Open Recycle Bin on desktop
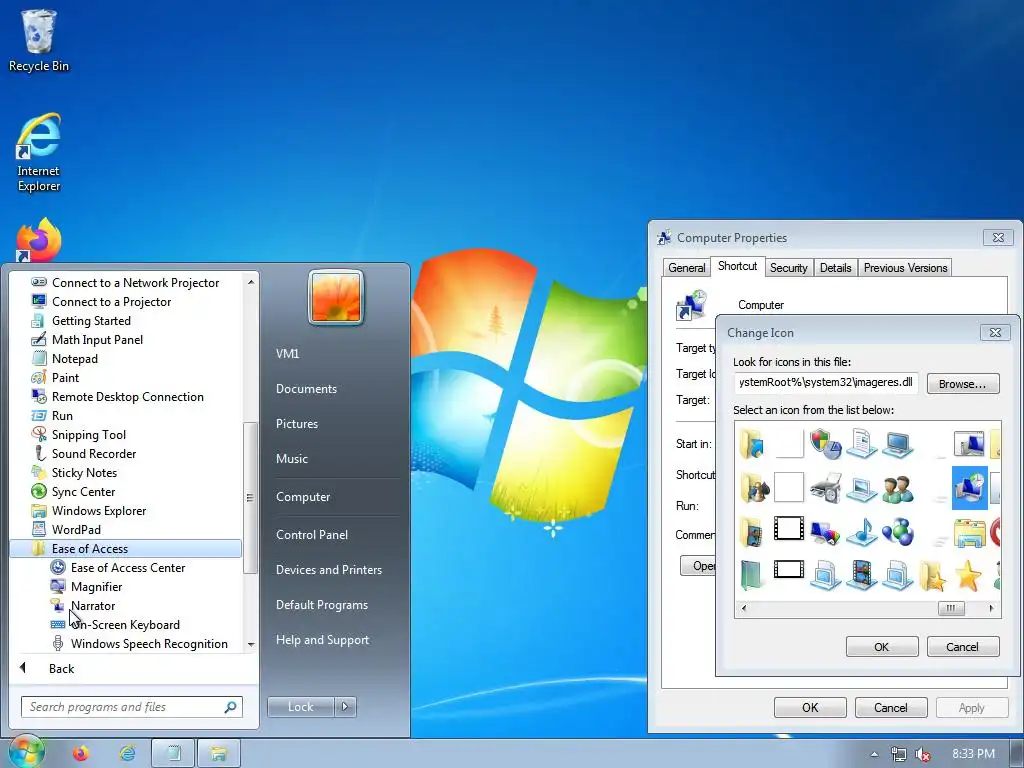Viewport: 1024px width, 768px height. 39,40
